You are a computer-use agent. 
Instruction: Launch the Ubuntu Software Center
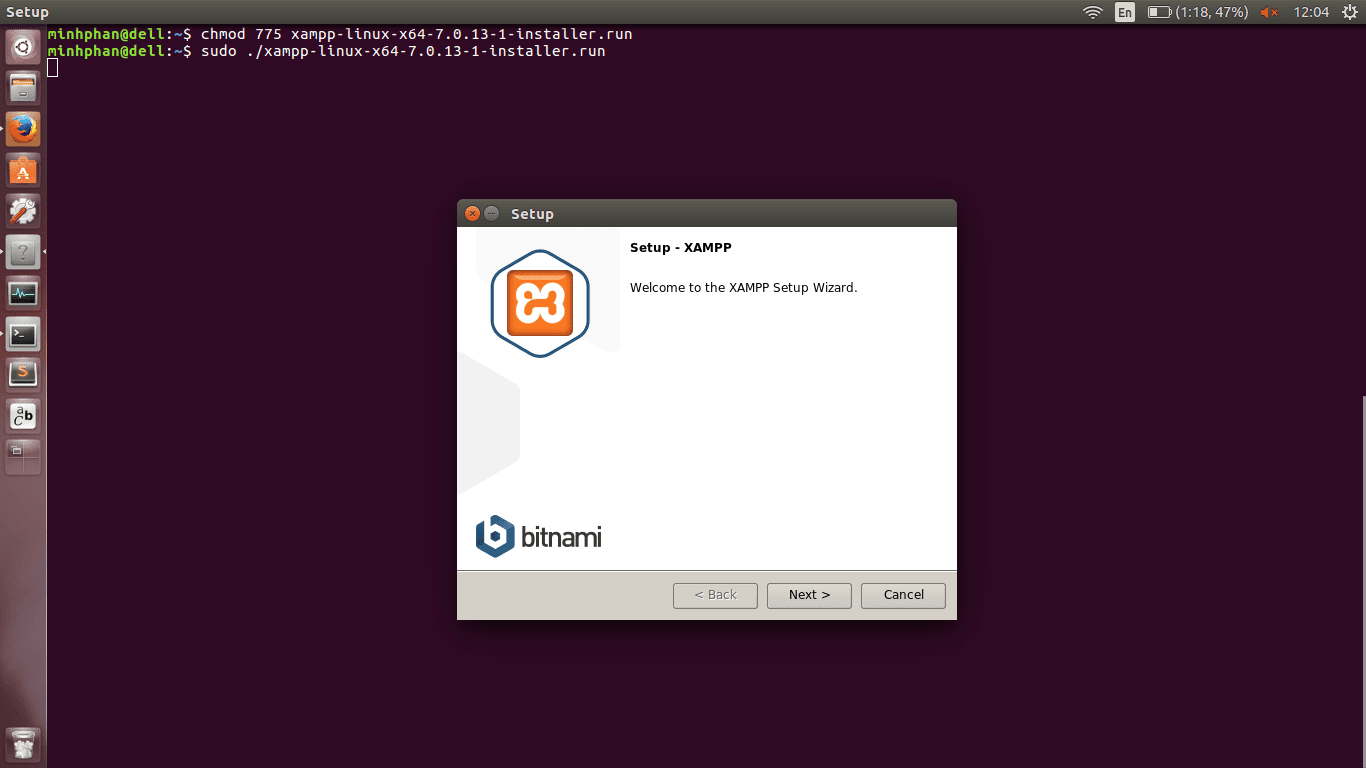tap(22, 169)
